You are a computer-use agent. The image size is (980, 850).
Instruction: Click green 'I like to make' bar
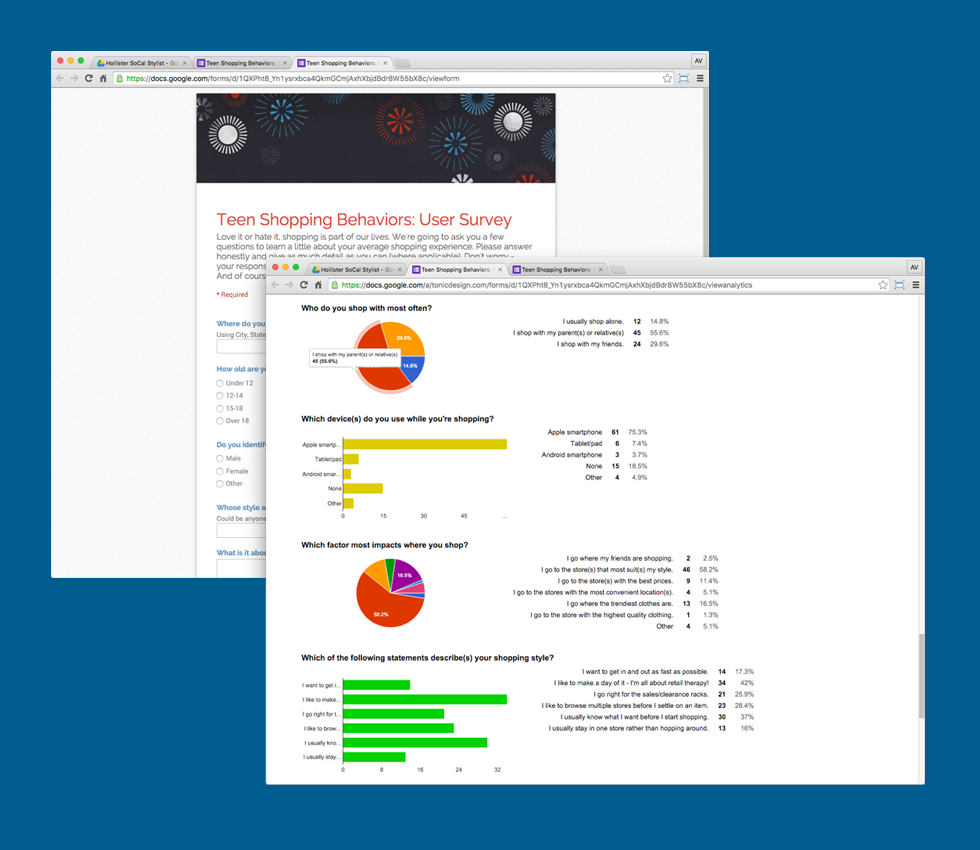tap(425, 699)
